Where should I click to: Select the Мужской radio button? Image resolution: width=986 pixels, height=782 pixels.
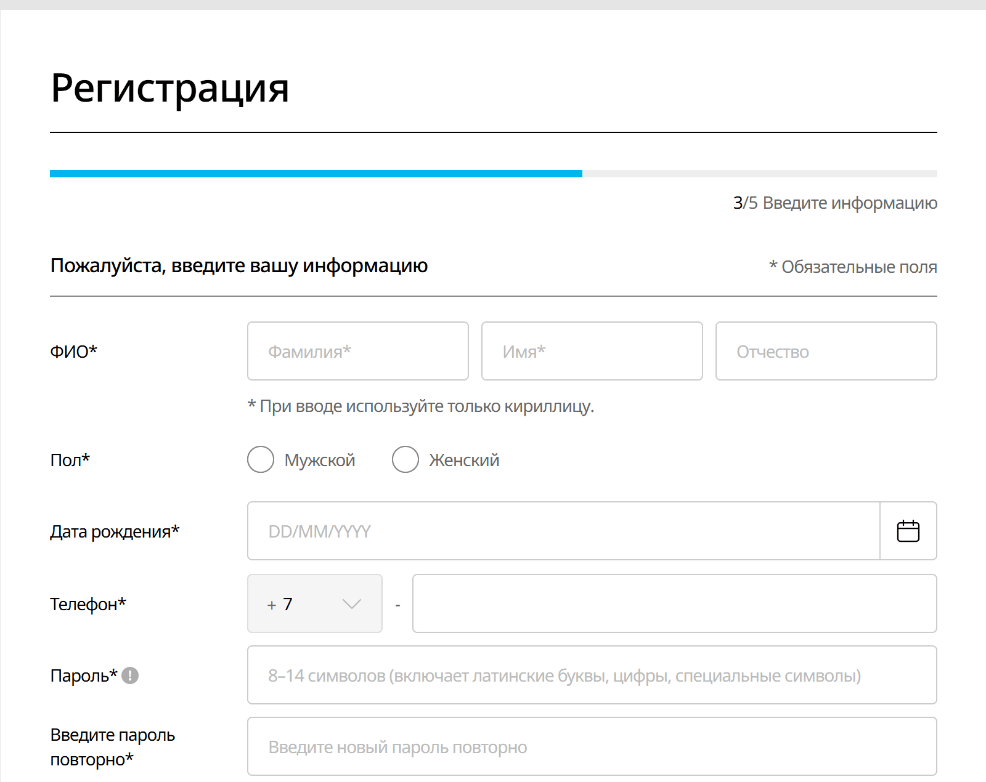(x=260, y=460)
